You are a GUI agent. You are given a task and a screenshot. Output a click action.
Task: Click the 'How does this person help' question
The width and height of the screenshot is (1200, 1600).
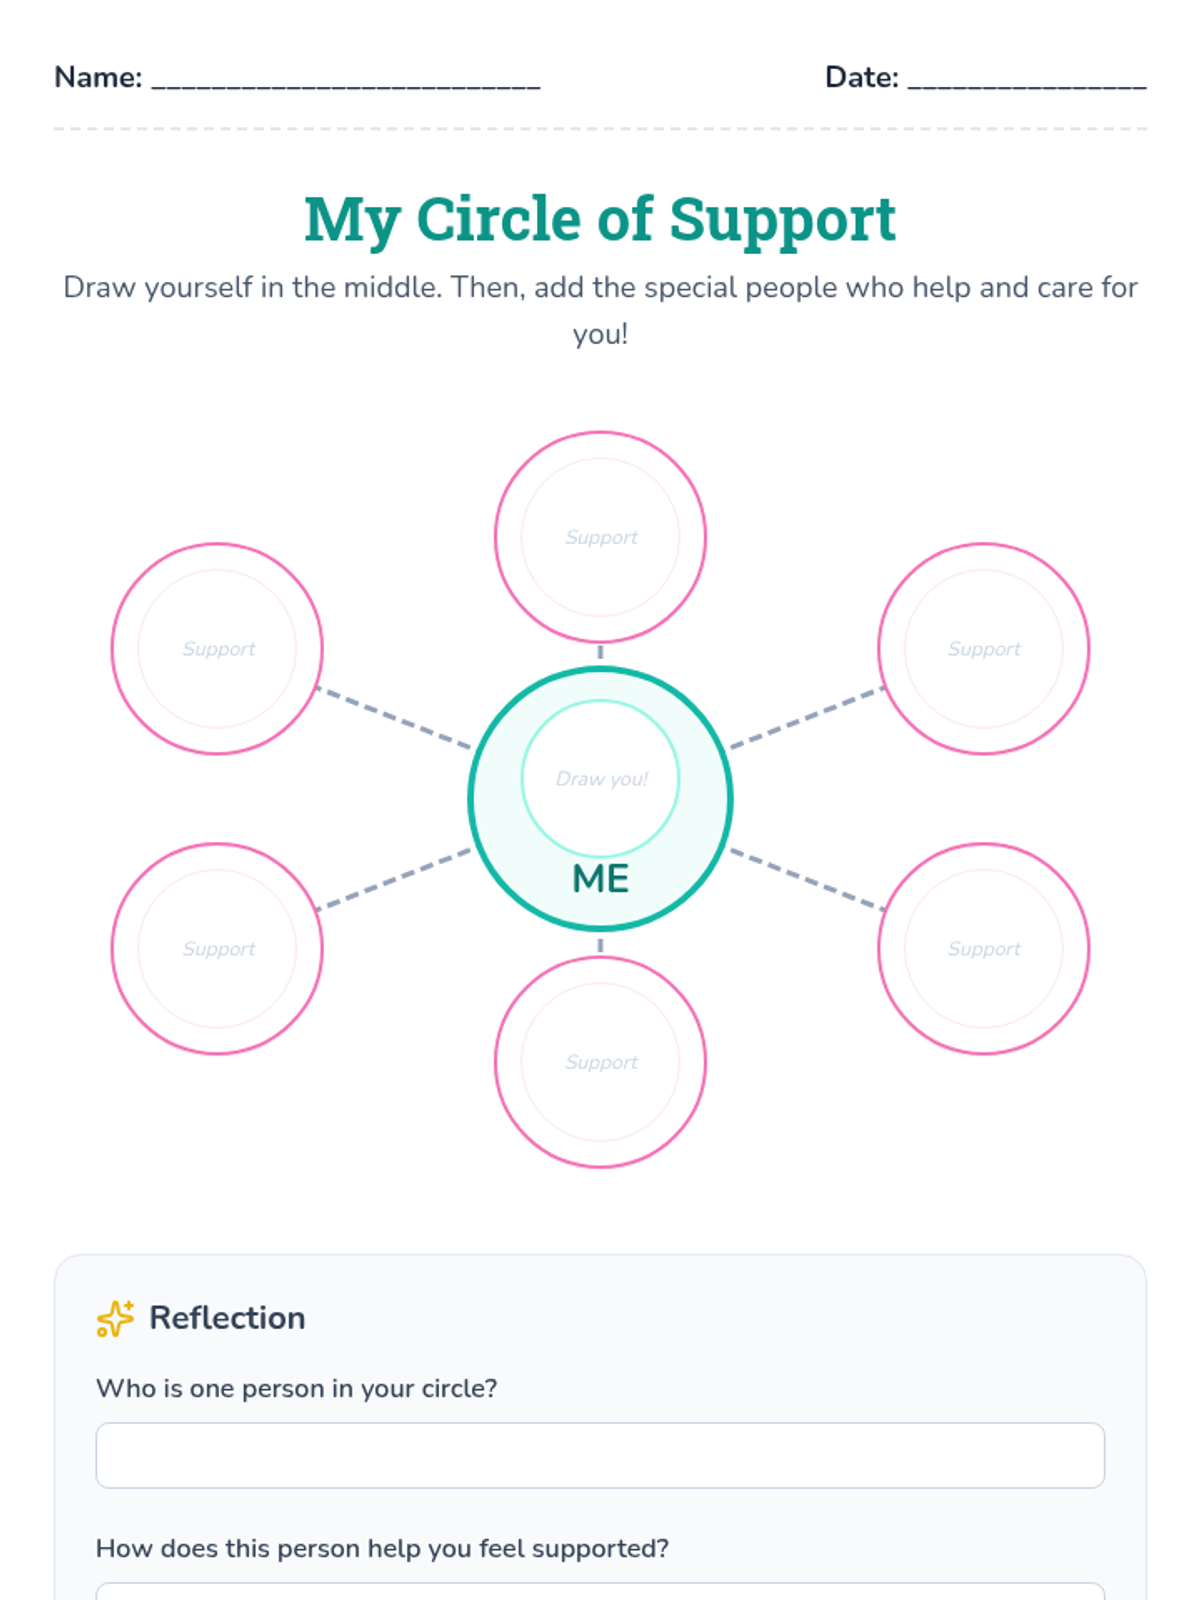coord(382,1548)
